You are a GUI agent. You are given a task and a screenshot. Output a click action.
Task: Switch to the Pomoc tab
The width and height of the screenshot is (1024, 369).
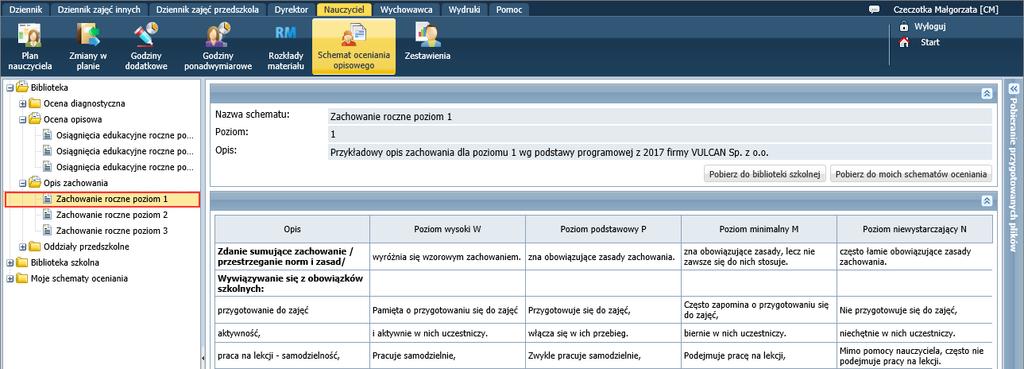[x=509, y=10]
